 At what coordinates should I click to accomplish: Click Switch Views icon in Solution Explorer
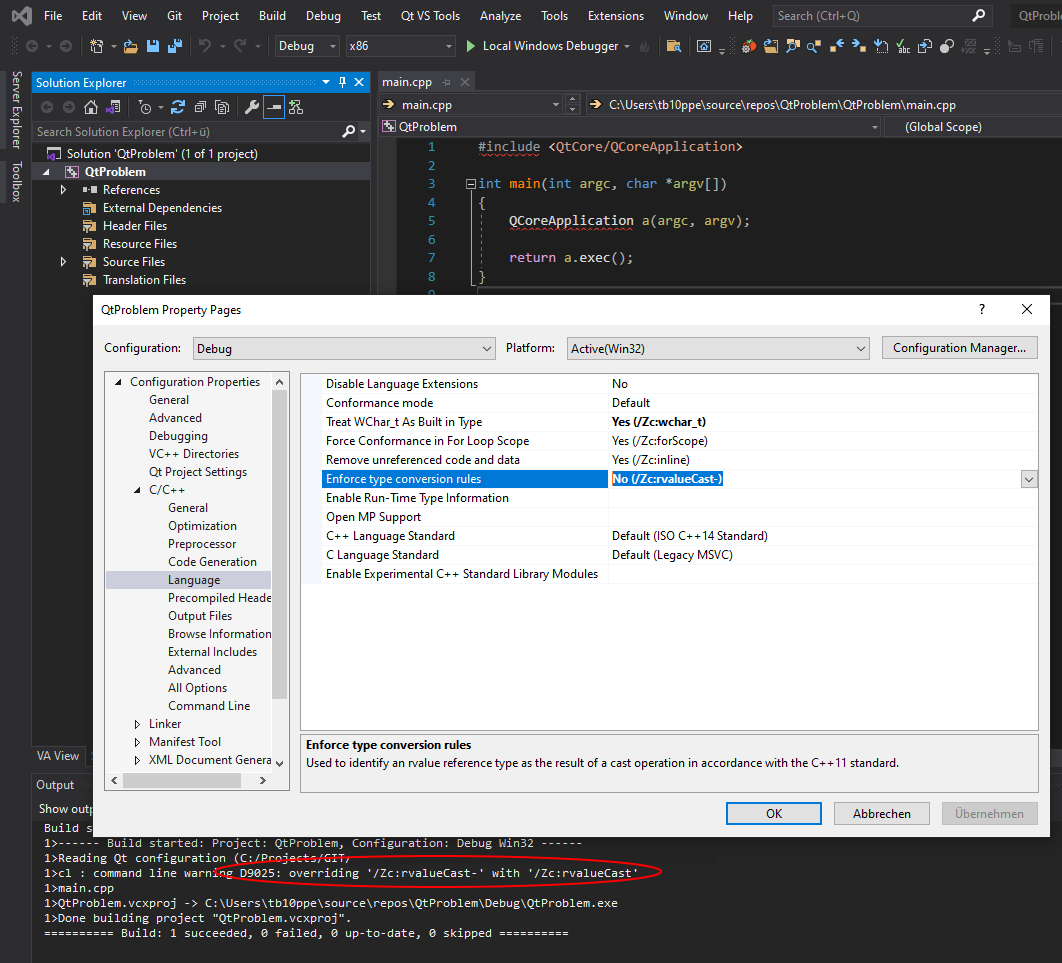point(113,107)
